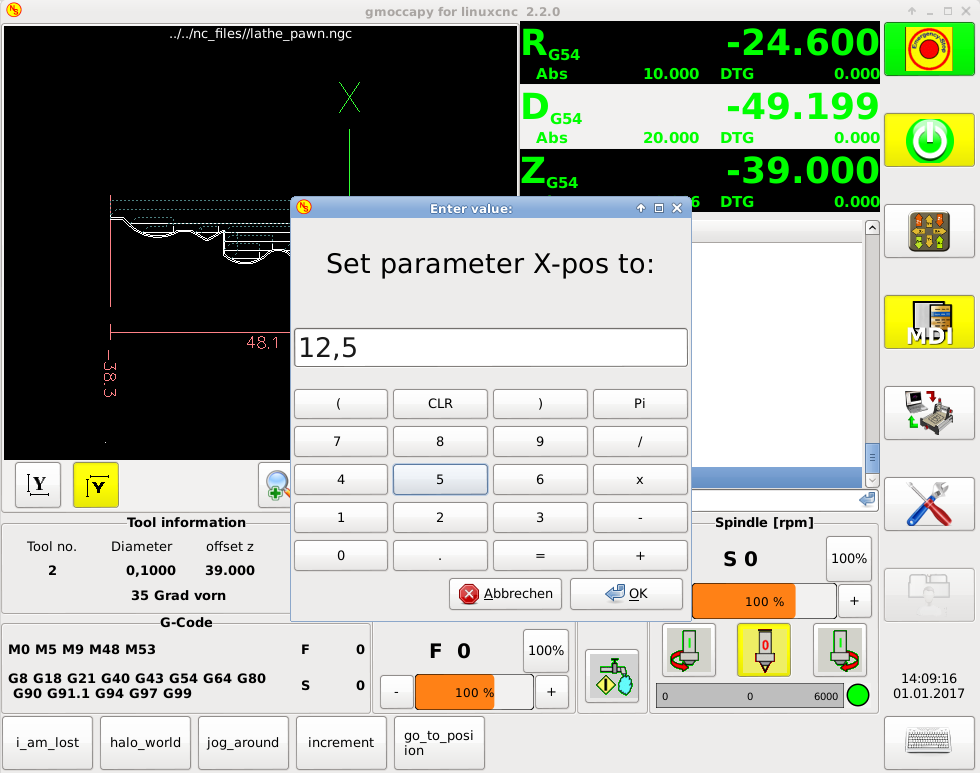Open auto mode with the CNC machine icon
980x773 pixels.
tap(929, 413)
